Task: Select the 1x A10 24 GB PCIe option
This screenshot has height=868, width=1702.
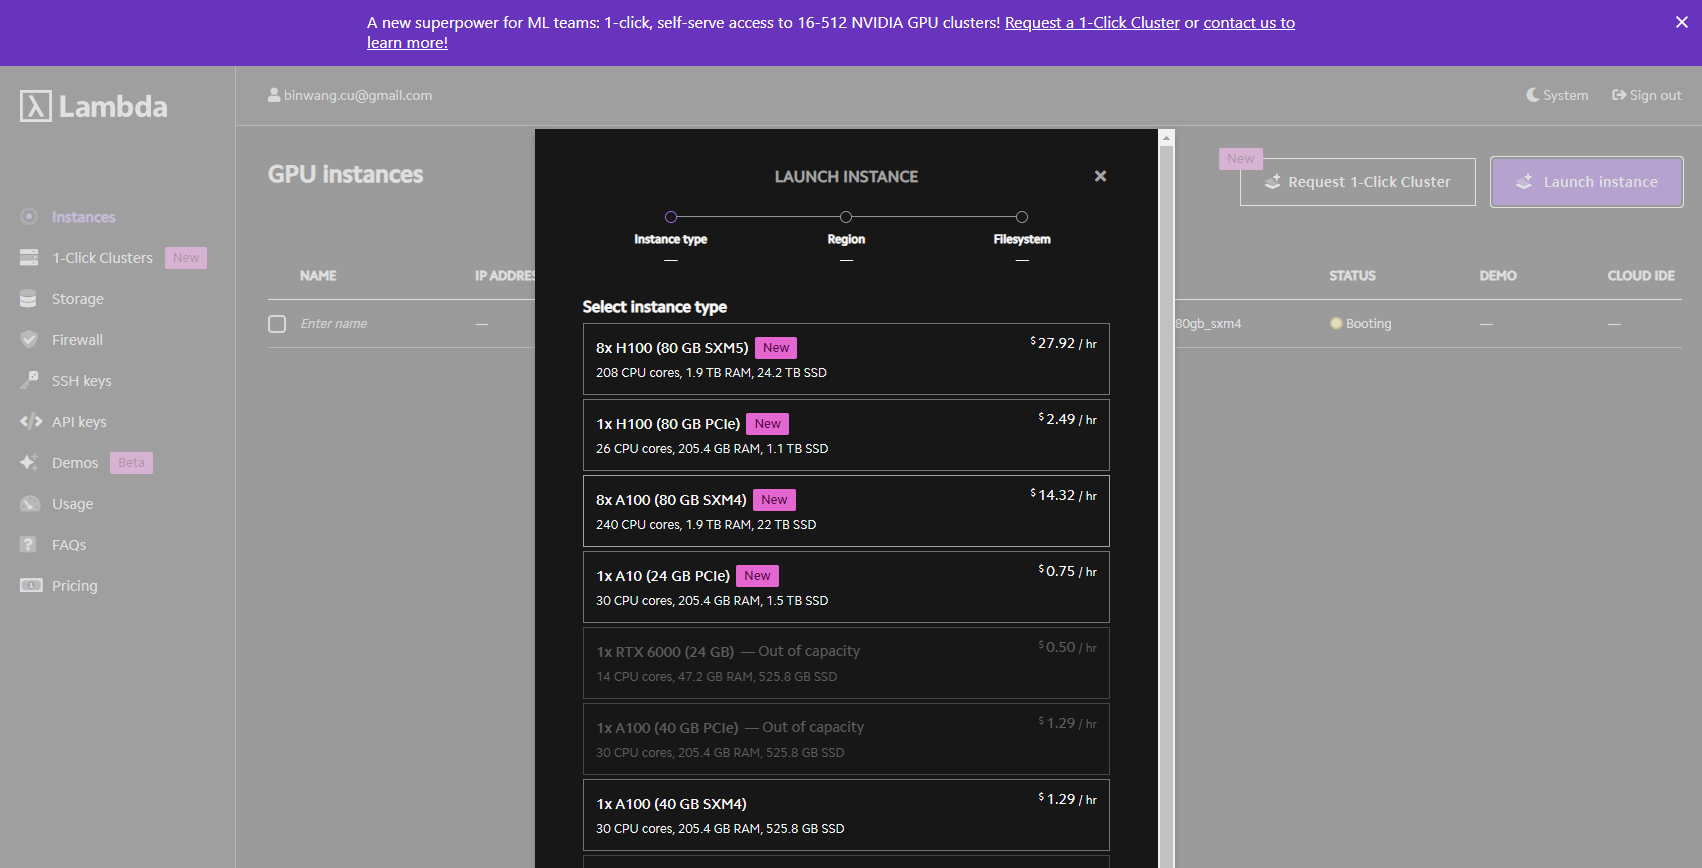Action: coord(845,587)
